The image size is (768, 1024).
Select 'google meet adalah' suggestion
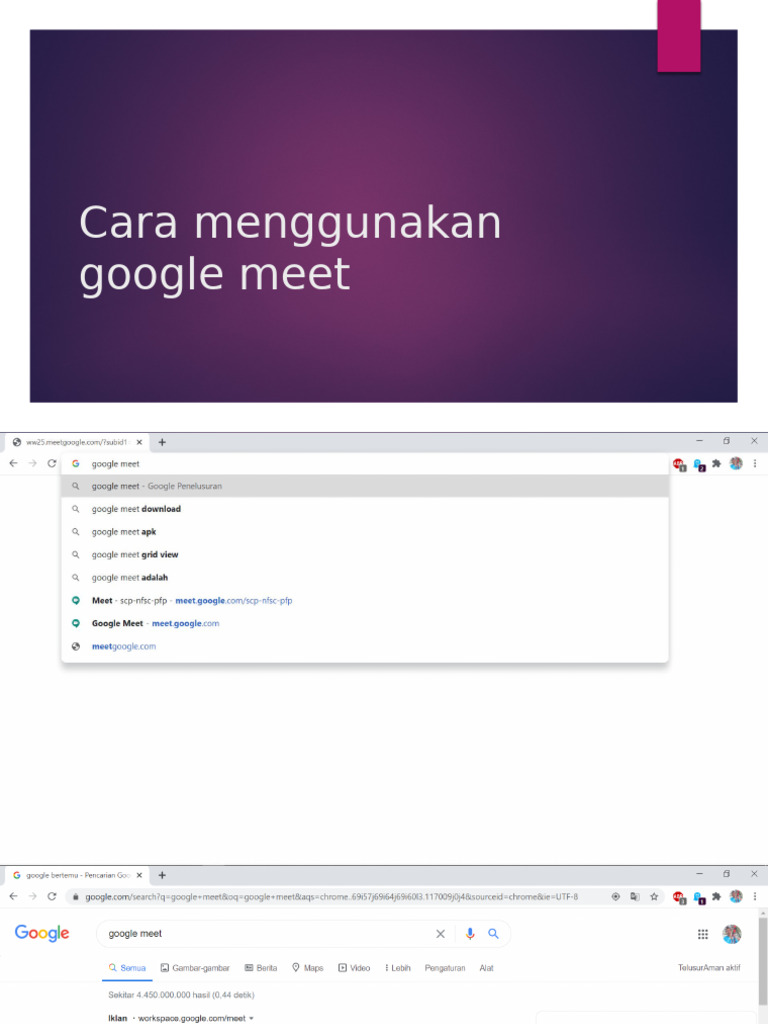365,577
